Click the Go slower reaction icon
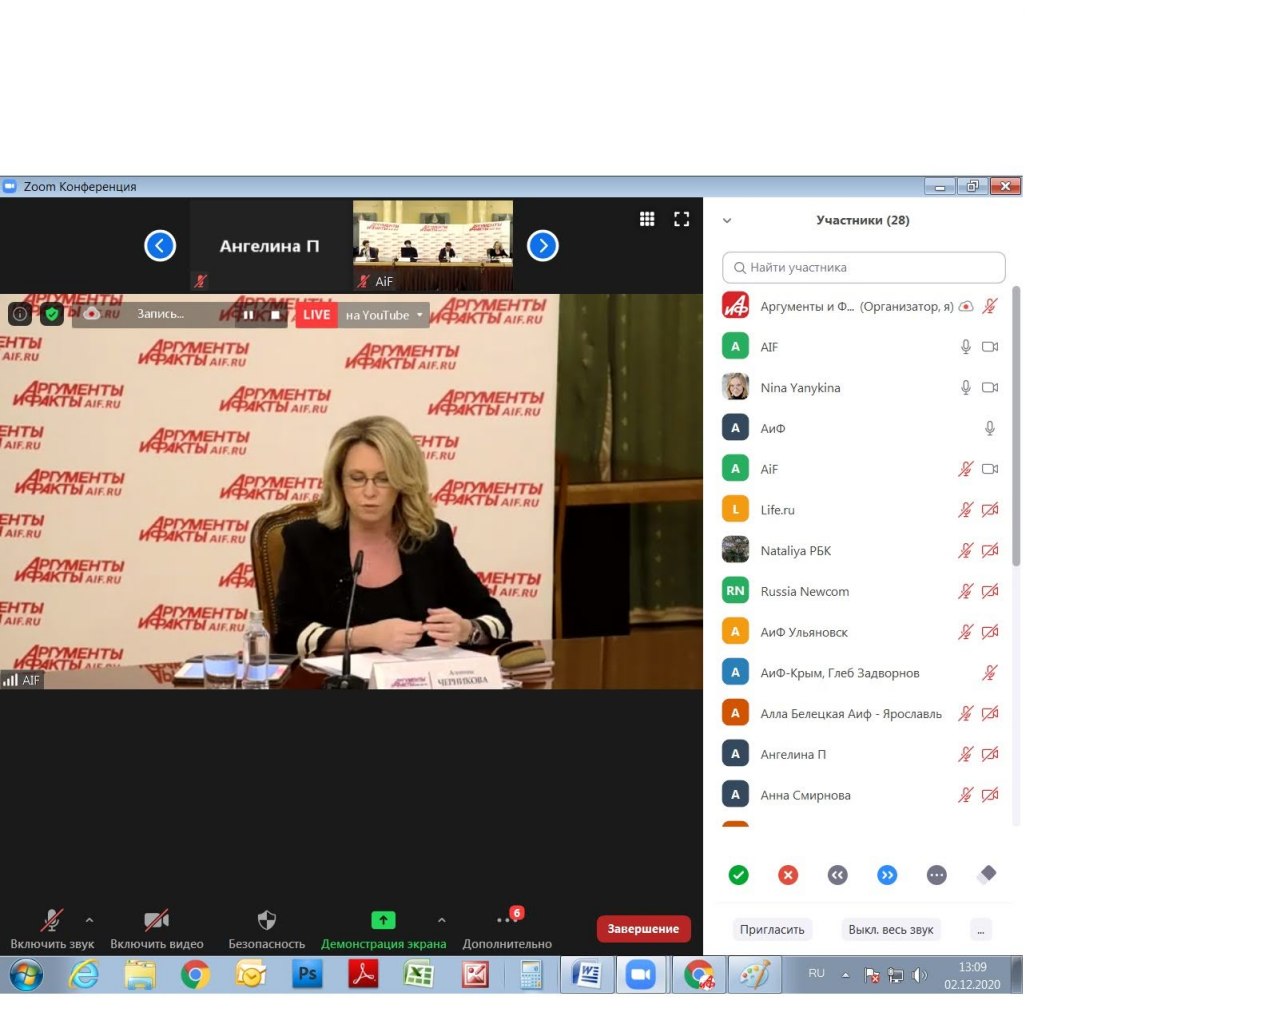This screenshot has width=1280, height=1024. [838, 875]
